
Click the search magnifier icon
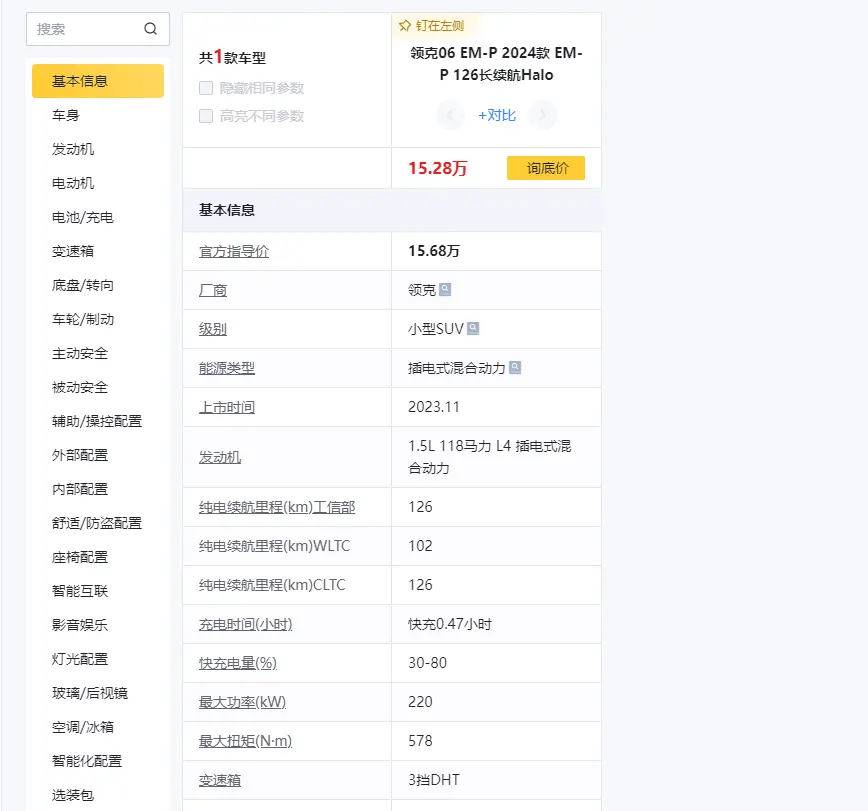(x=151, y=29)
